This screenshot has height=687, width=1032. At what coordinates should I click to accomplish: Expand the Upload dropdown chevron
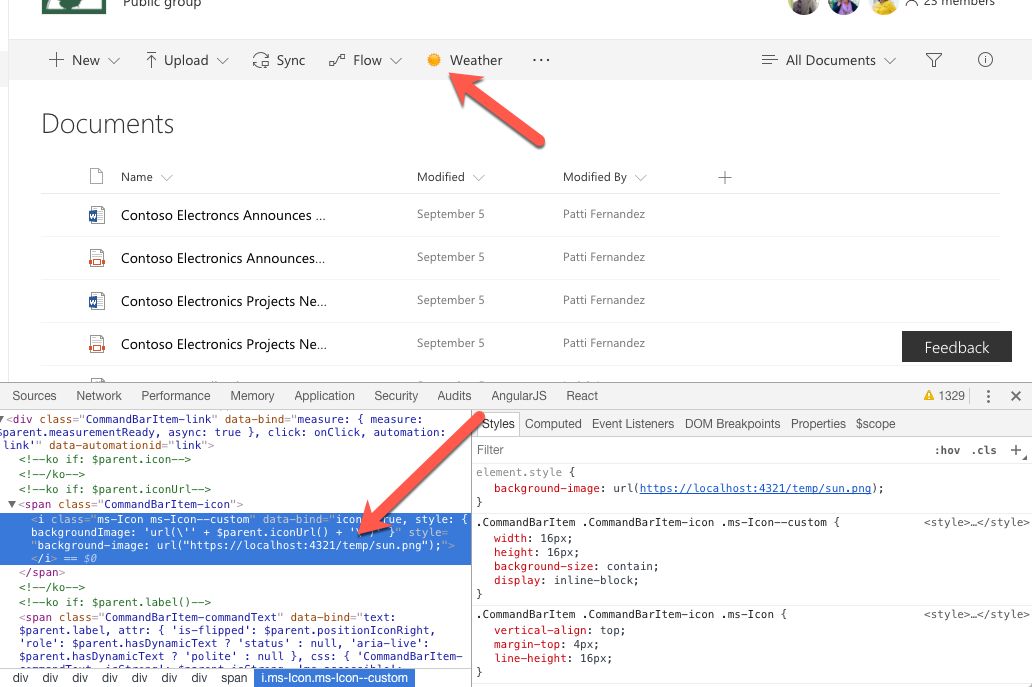222,61
